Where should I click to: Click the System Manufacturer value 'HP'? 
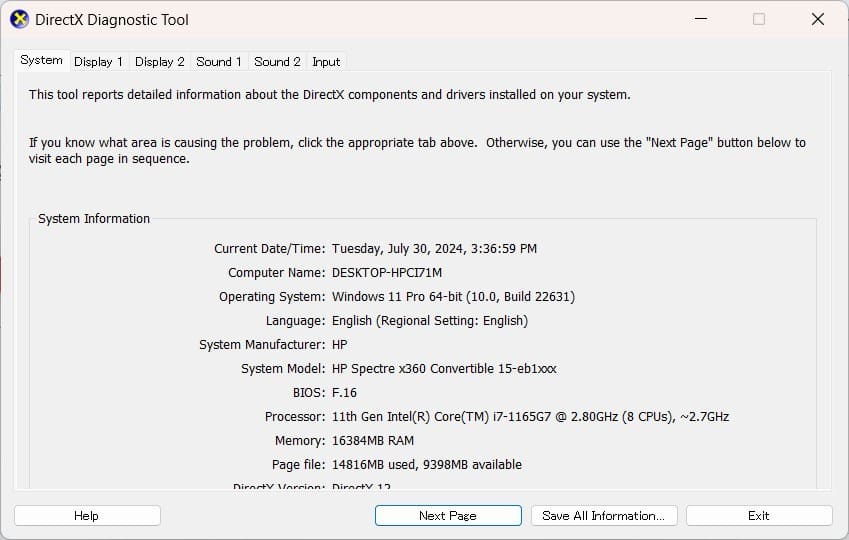(339, 344)
